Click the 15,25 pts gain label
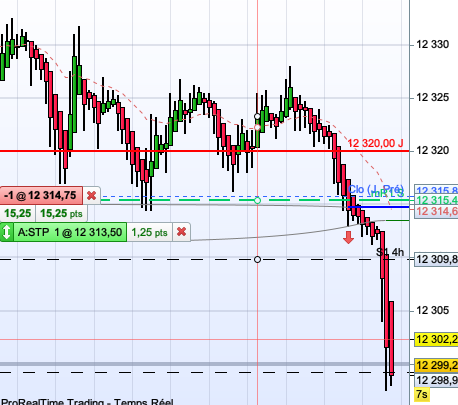 click(x=61, y=213)
